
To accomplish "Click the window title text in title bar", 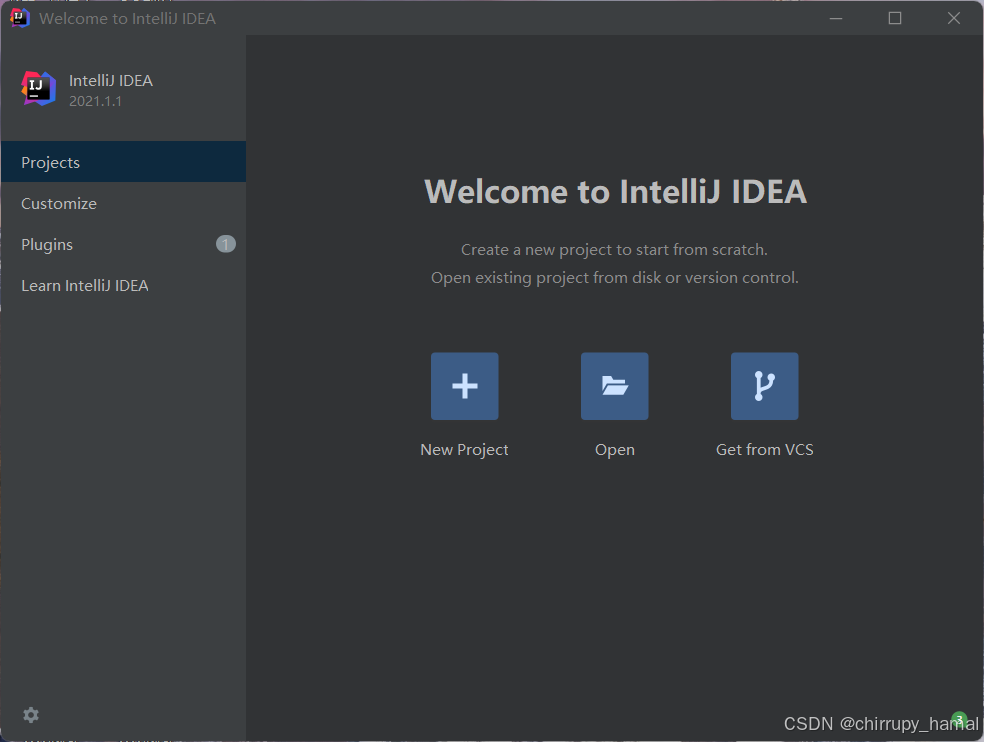I will tap(127, 19).
